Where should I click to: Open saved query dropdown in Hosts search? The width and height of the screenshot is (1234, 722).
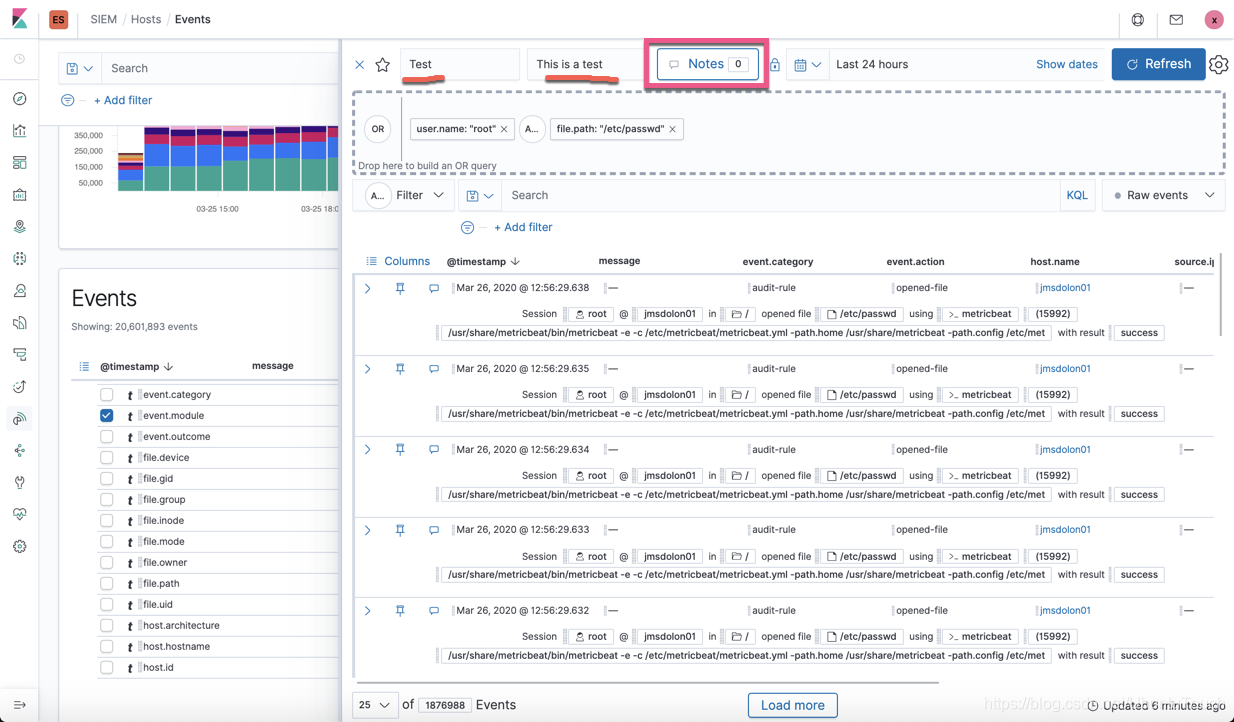(x=80, y=69)
